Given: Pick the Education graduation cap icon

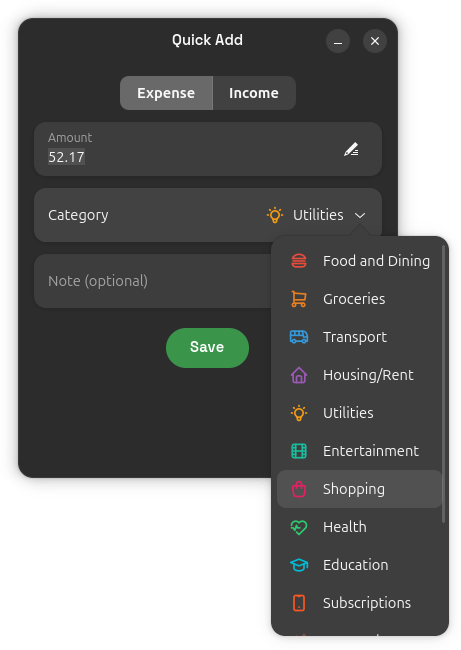Looking at the screenshot, I should (x=298, y=565).
